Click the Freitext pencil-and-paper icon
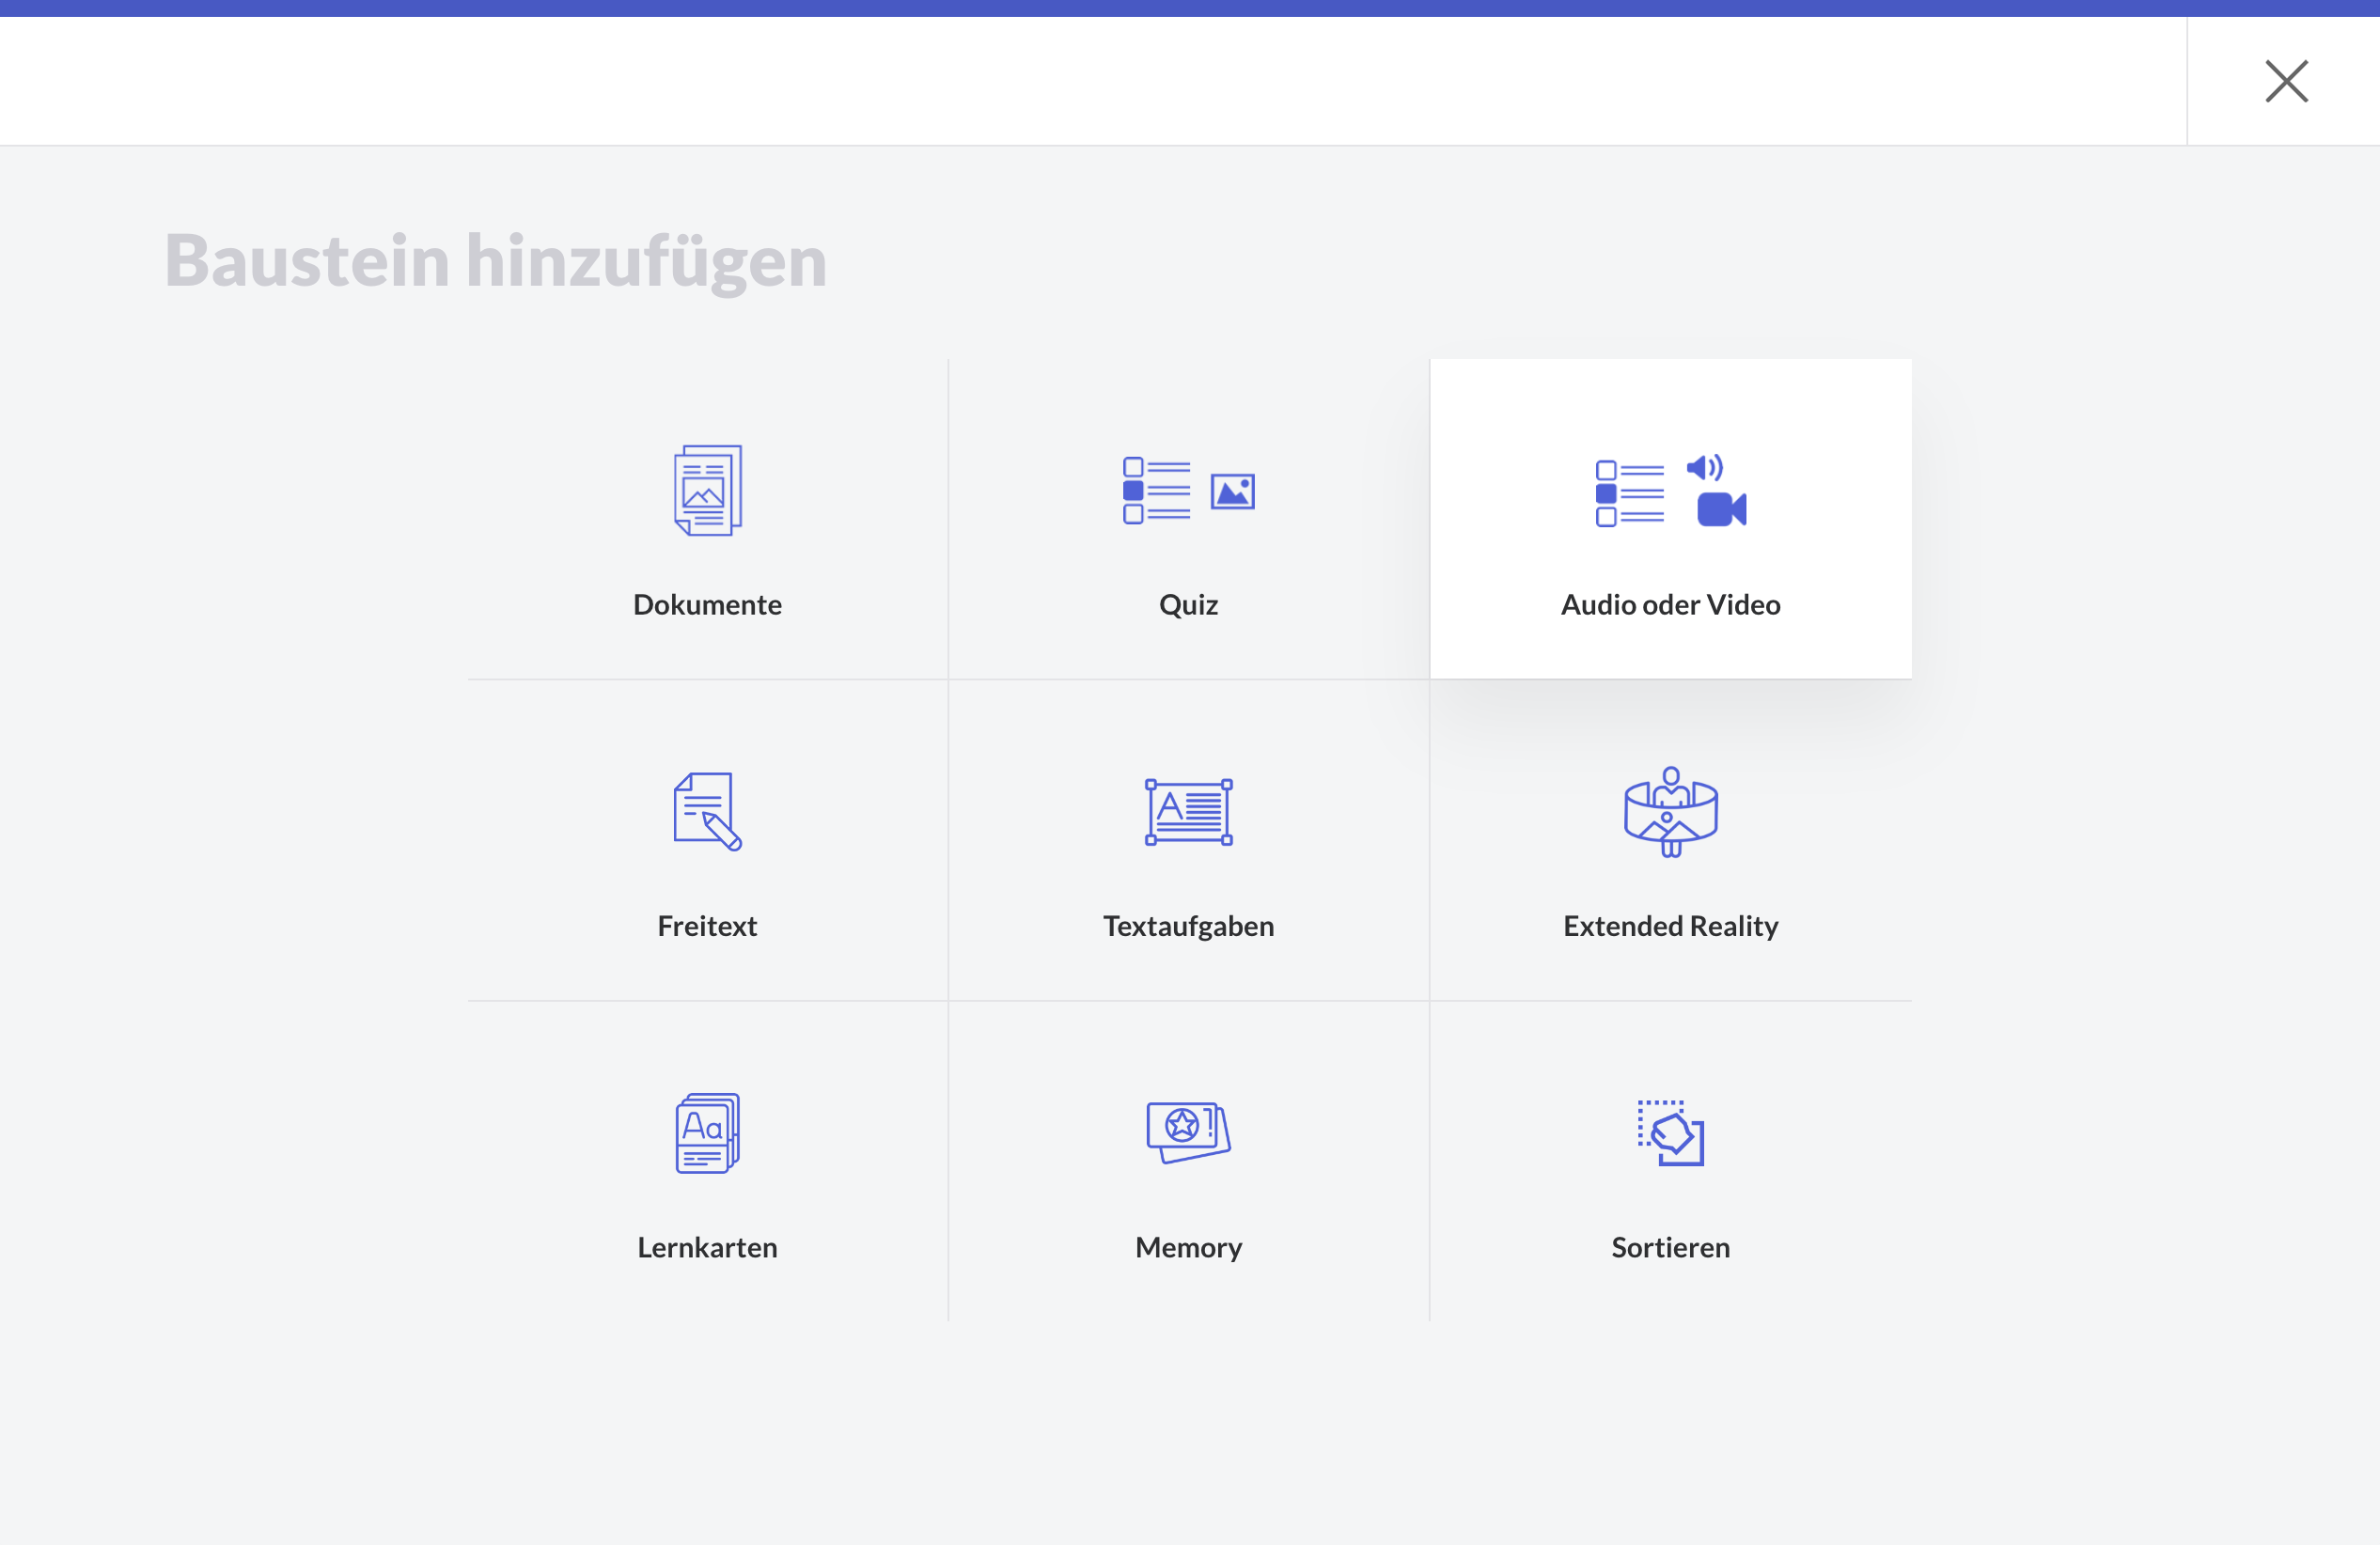This screenshot has width=2380, height=1545. [707, 811]
